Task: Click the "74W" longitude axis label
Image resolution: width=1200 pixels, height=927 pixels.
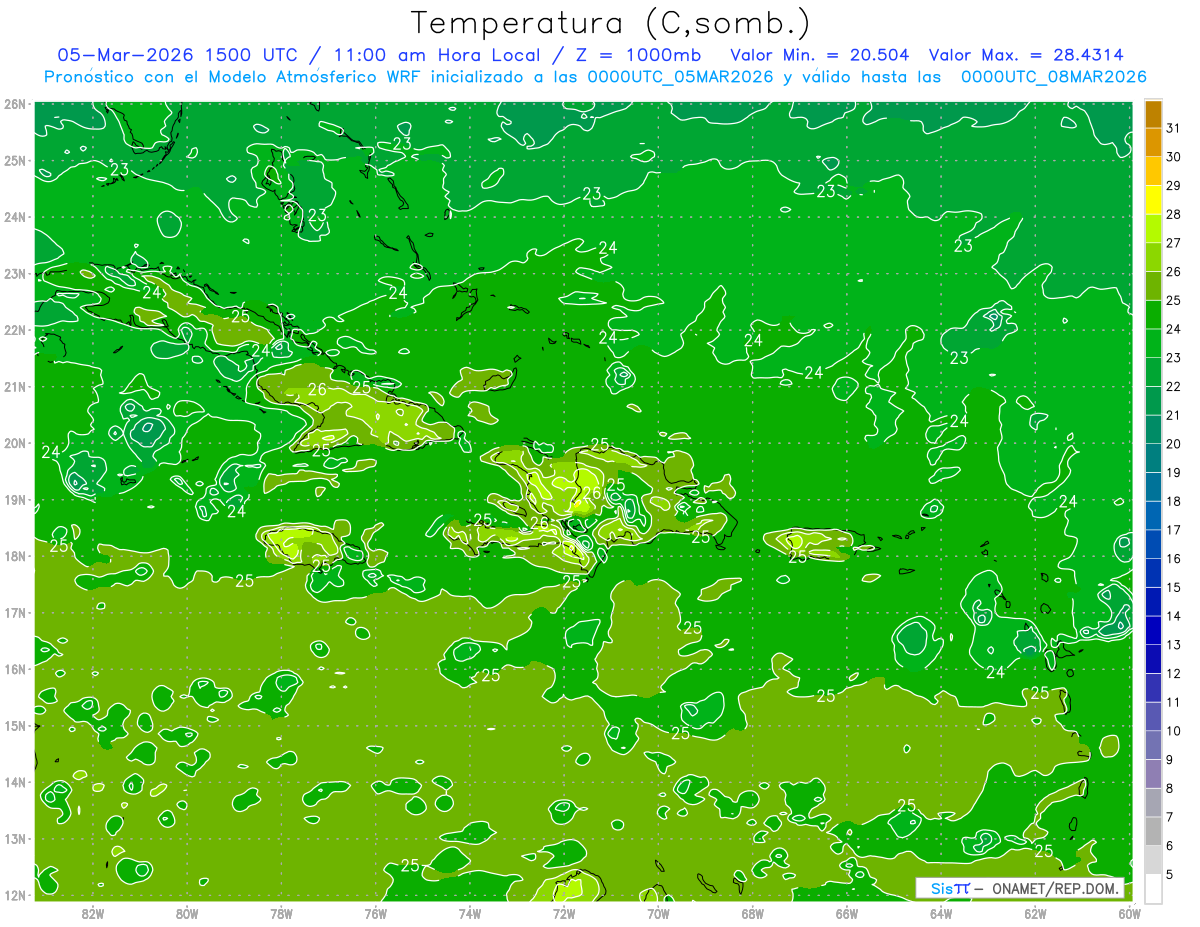Action: pos(470,913)
